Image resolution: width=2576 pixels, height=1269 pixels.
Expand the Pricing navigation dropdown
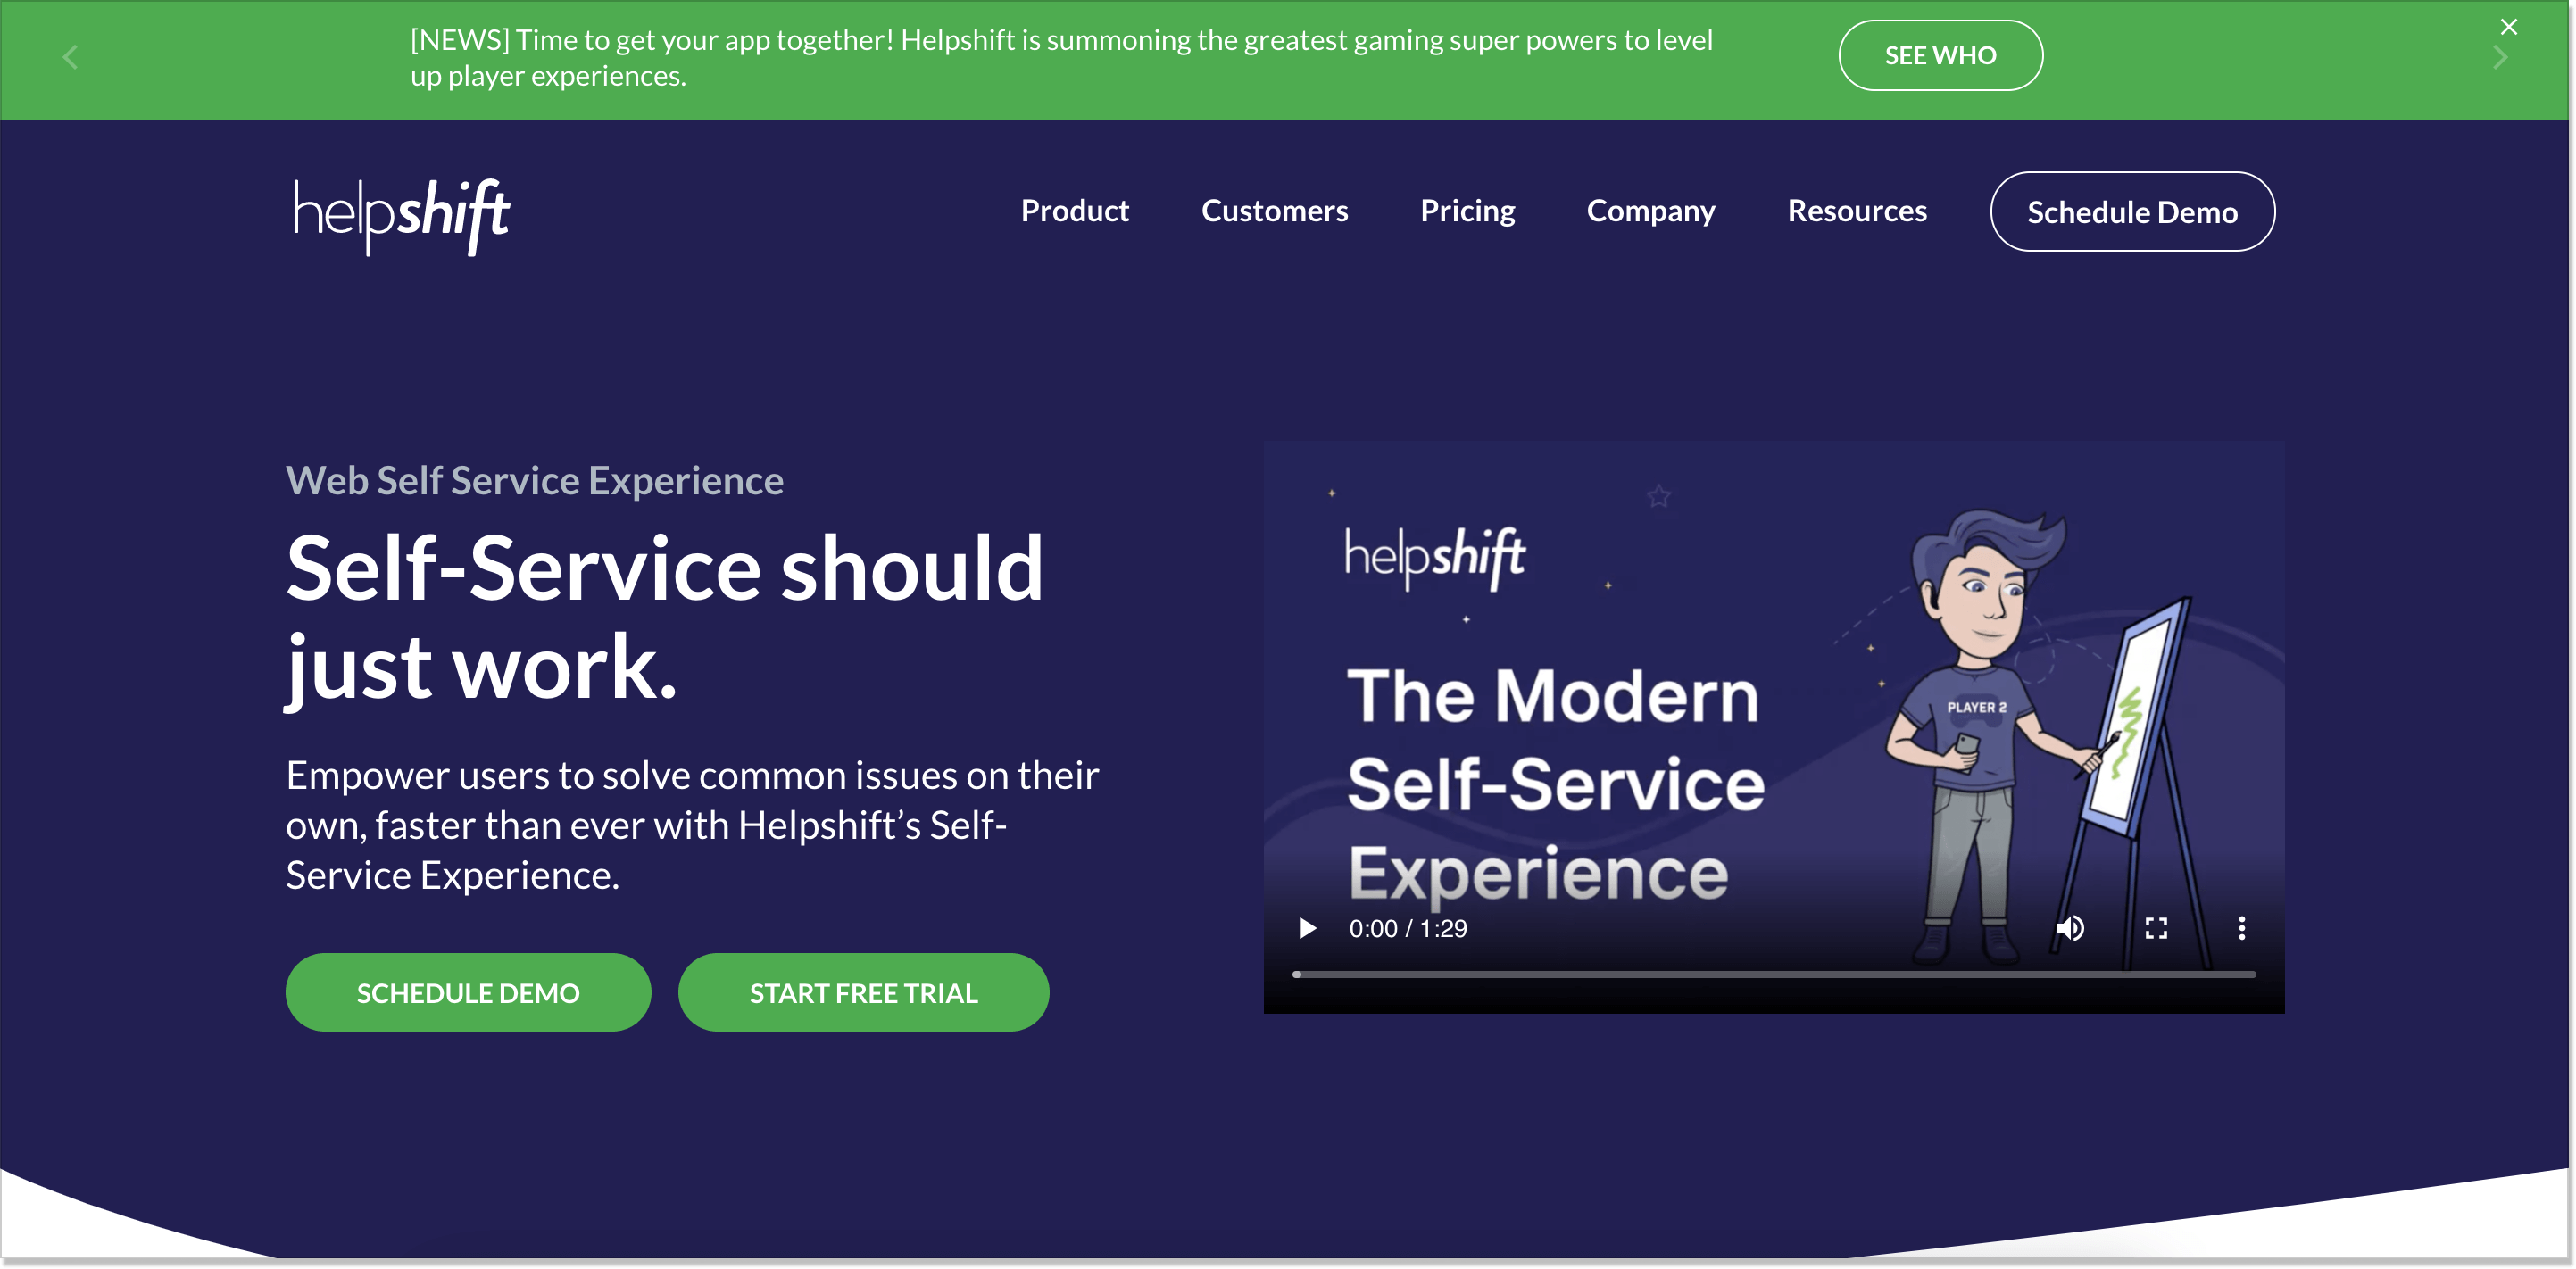click(1467, 210)
